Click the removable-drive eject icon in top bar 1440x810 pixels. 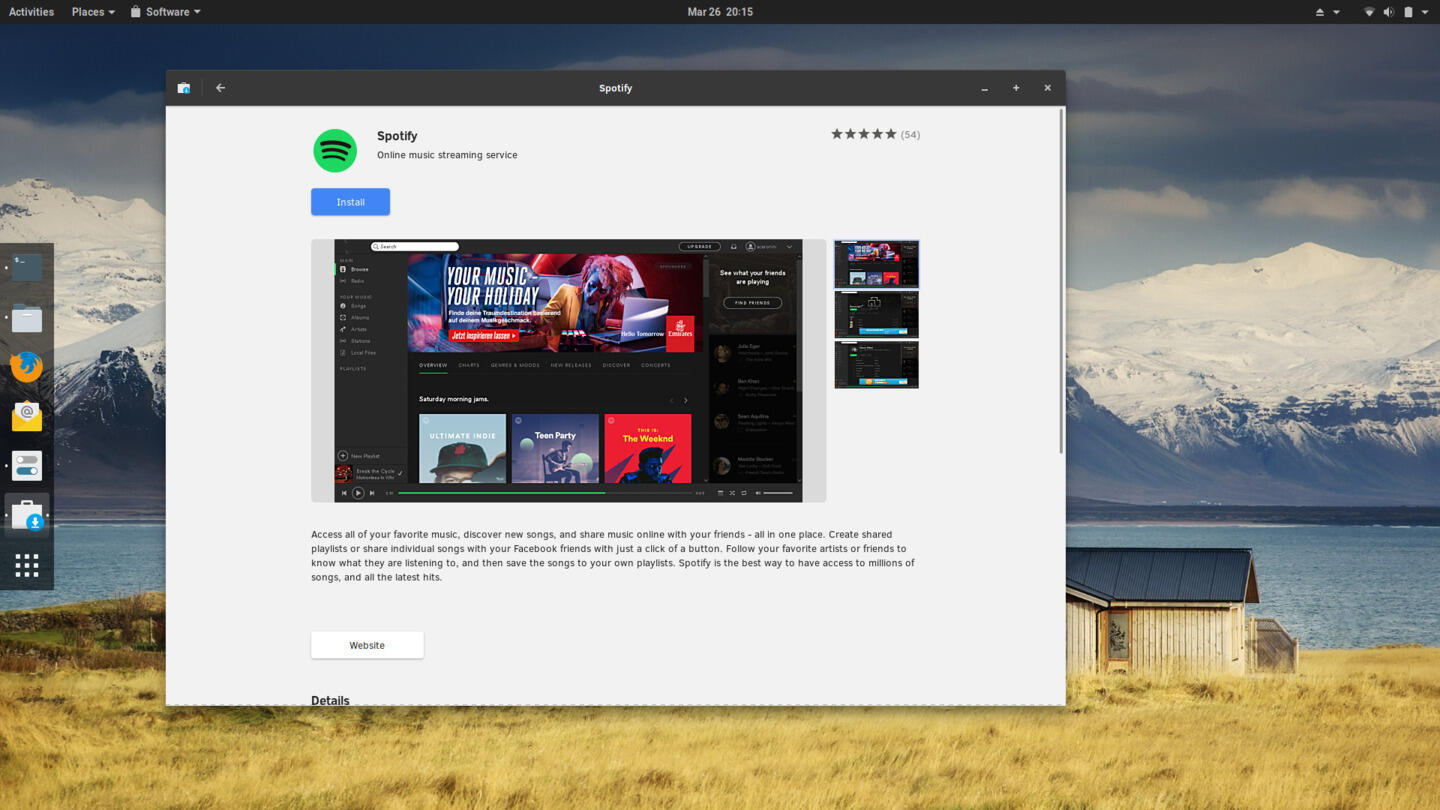[x=1319, y=12]
